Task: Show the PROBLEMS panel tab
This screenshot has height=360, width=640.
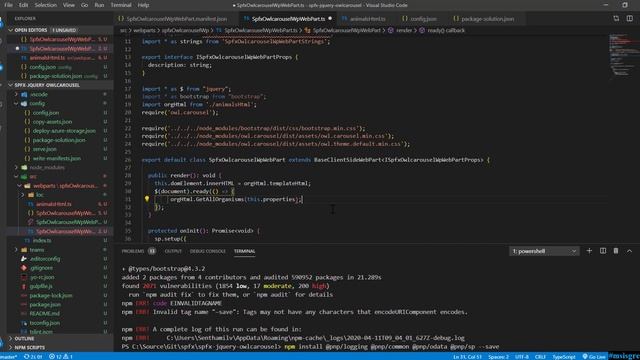Action: [133, 251]
